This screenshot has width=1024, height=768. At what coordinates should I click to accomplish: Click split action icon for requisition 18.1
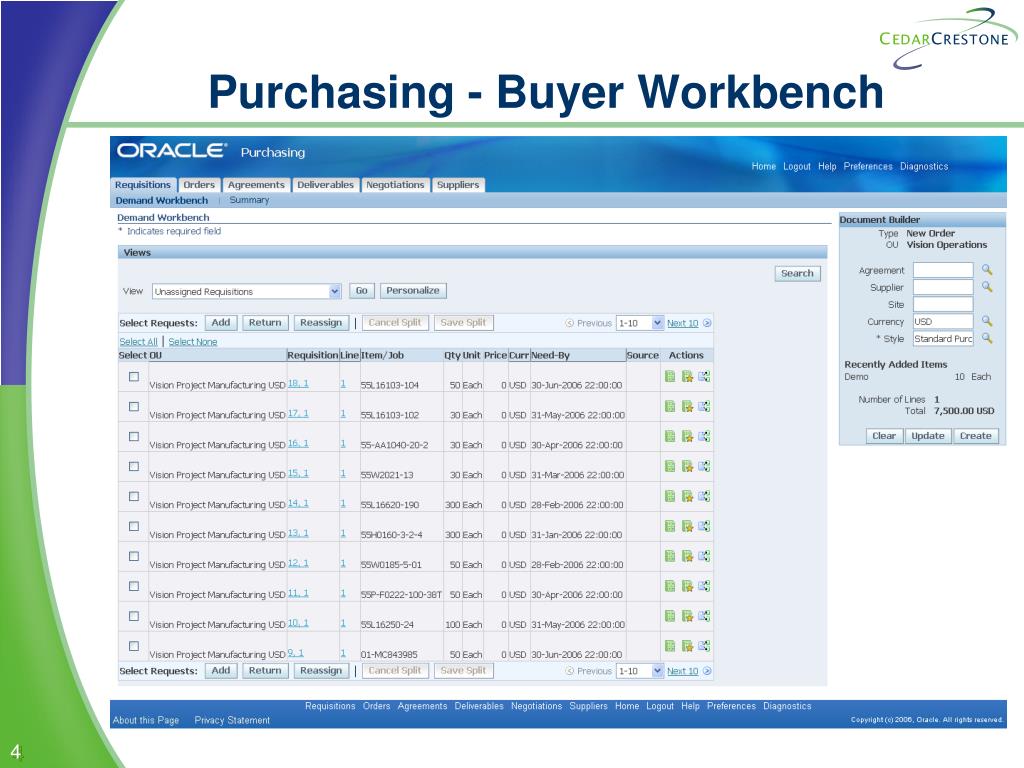pos(704,376)
